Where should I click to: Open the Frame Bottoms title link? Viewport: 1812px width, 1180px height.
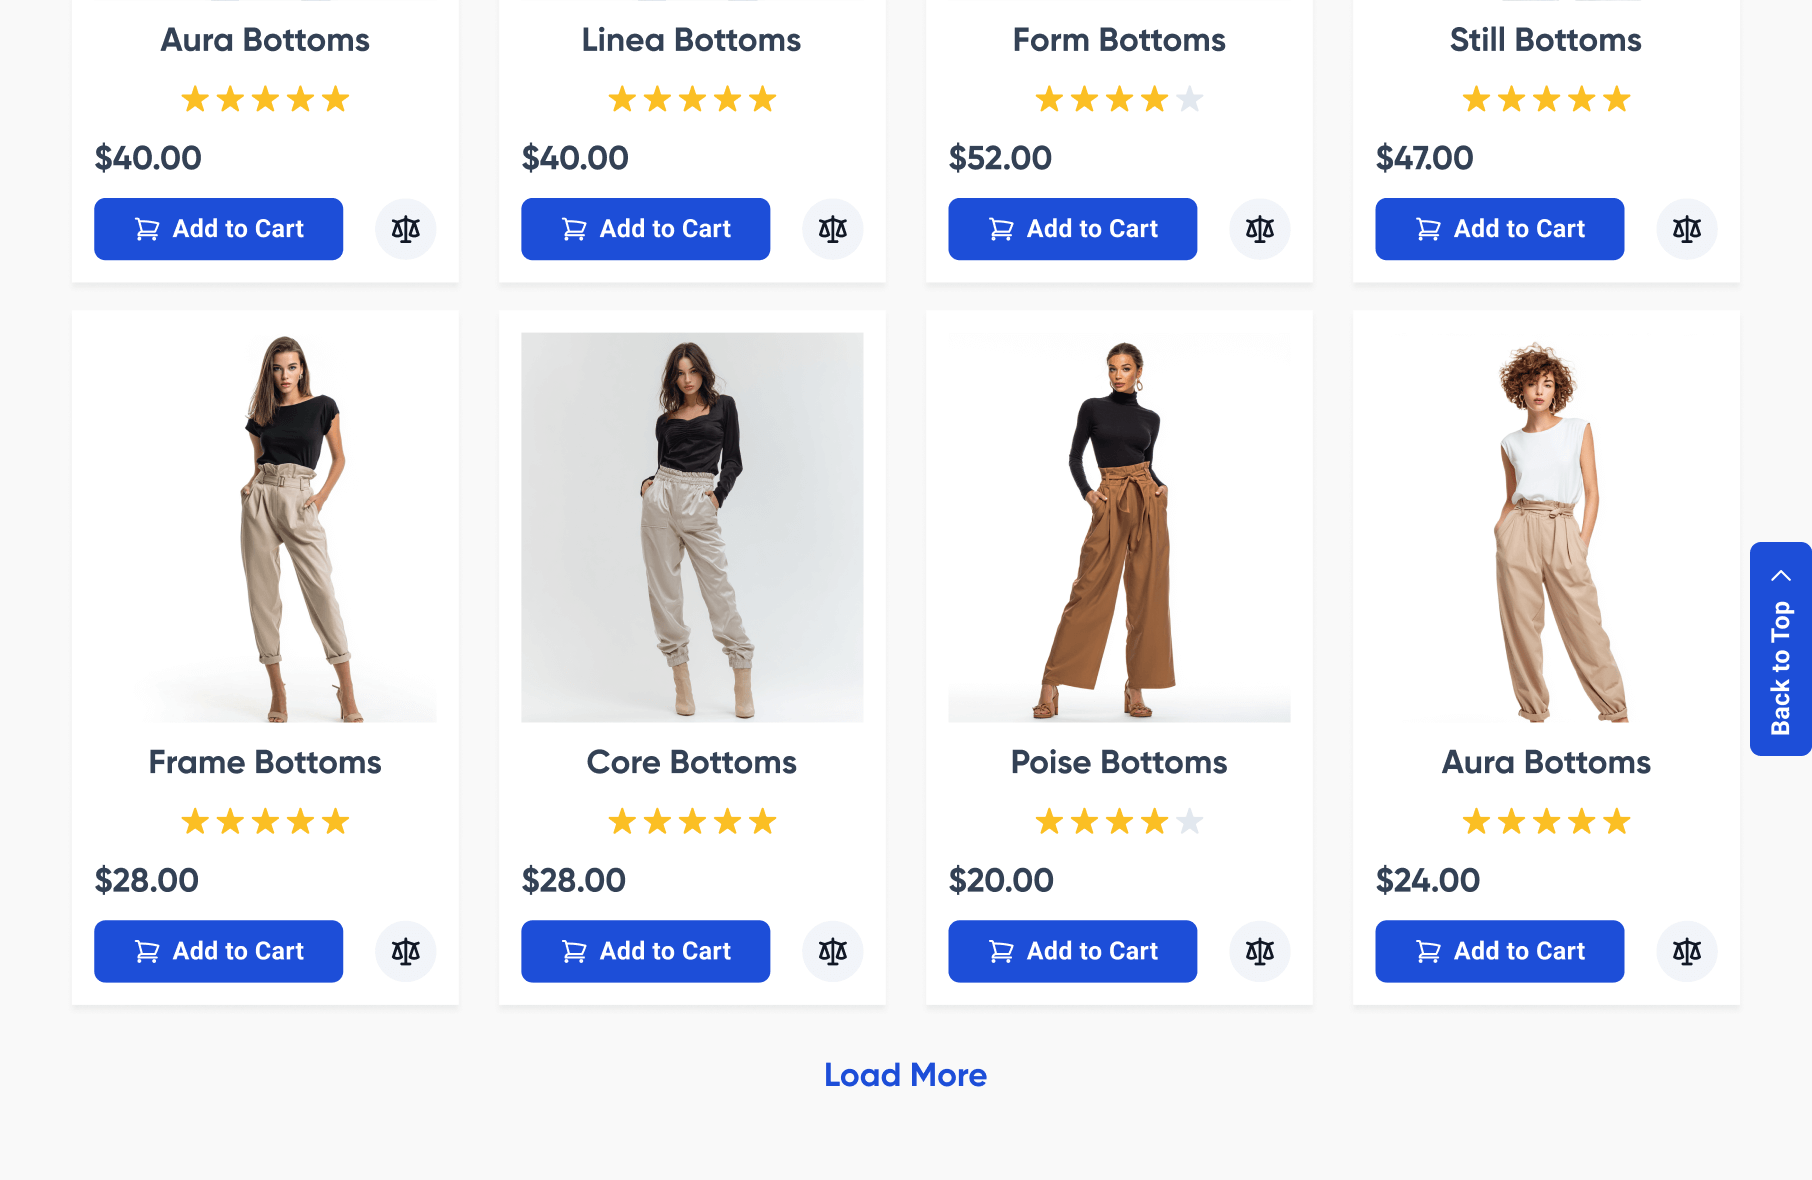(x=265, y=762)
